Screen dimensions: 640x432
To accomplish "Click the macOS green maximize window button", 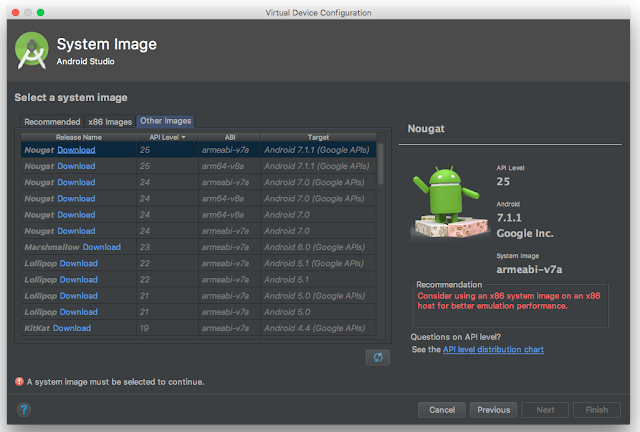I will coord(40,12).
